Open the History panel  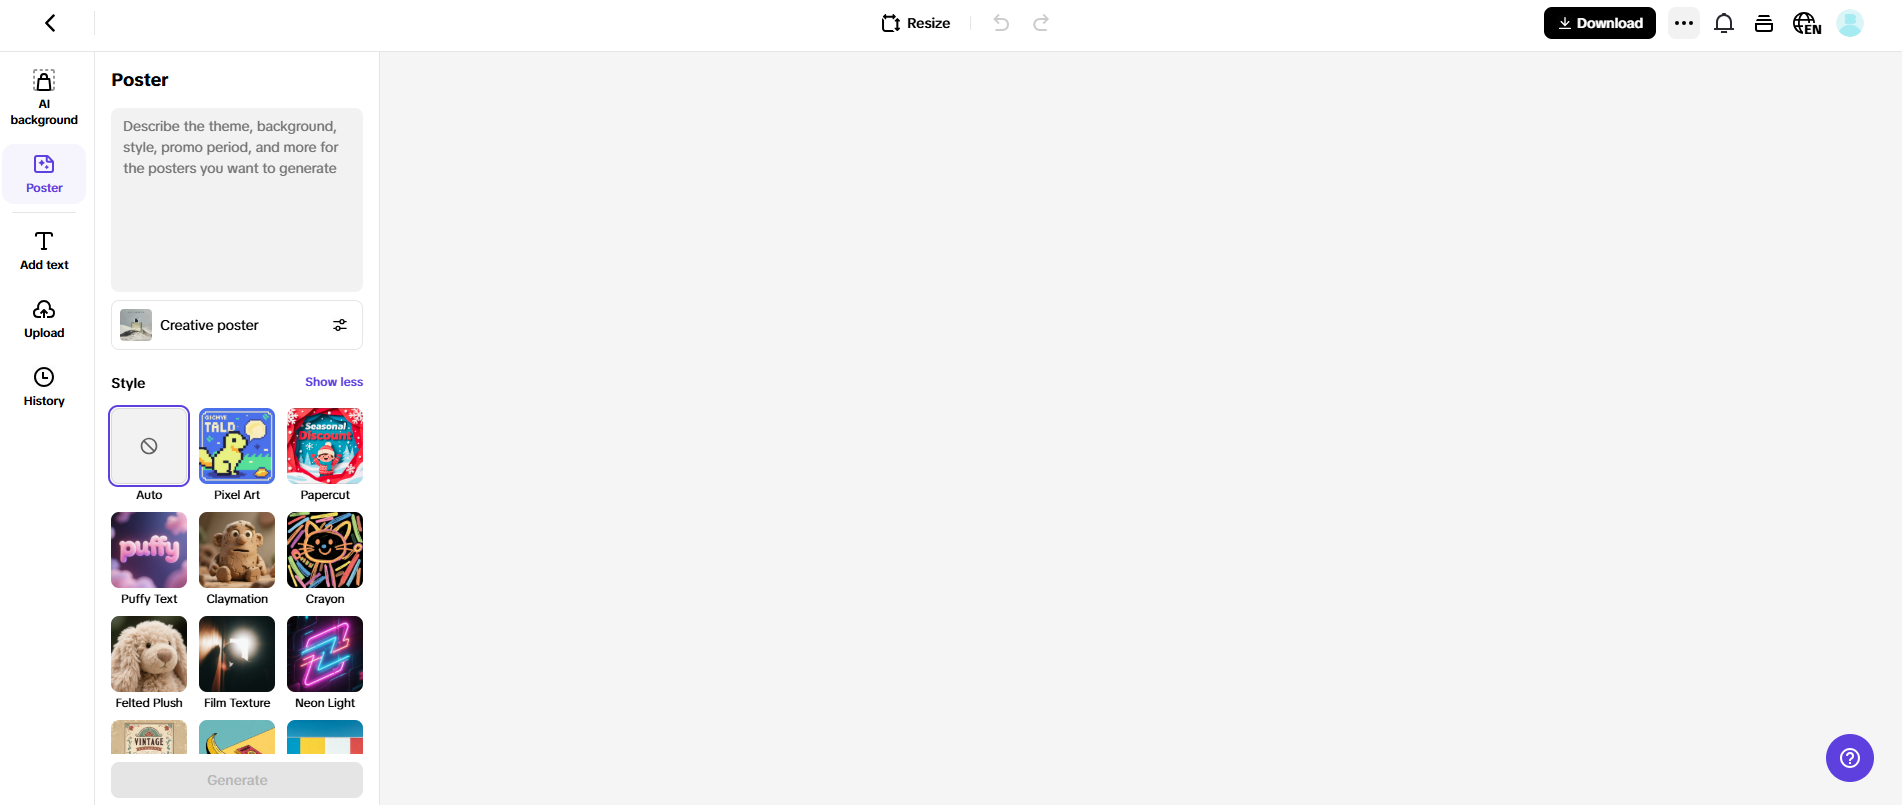point(44,387)
